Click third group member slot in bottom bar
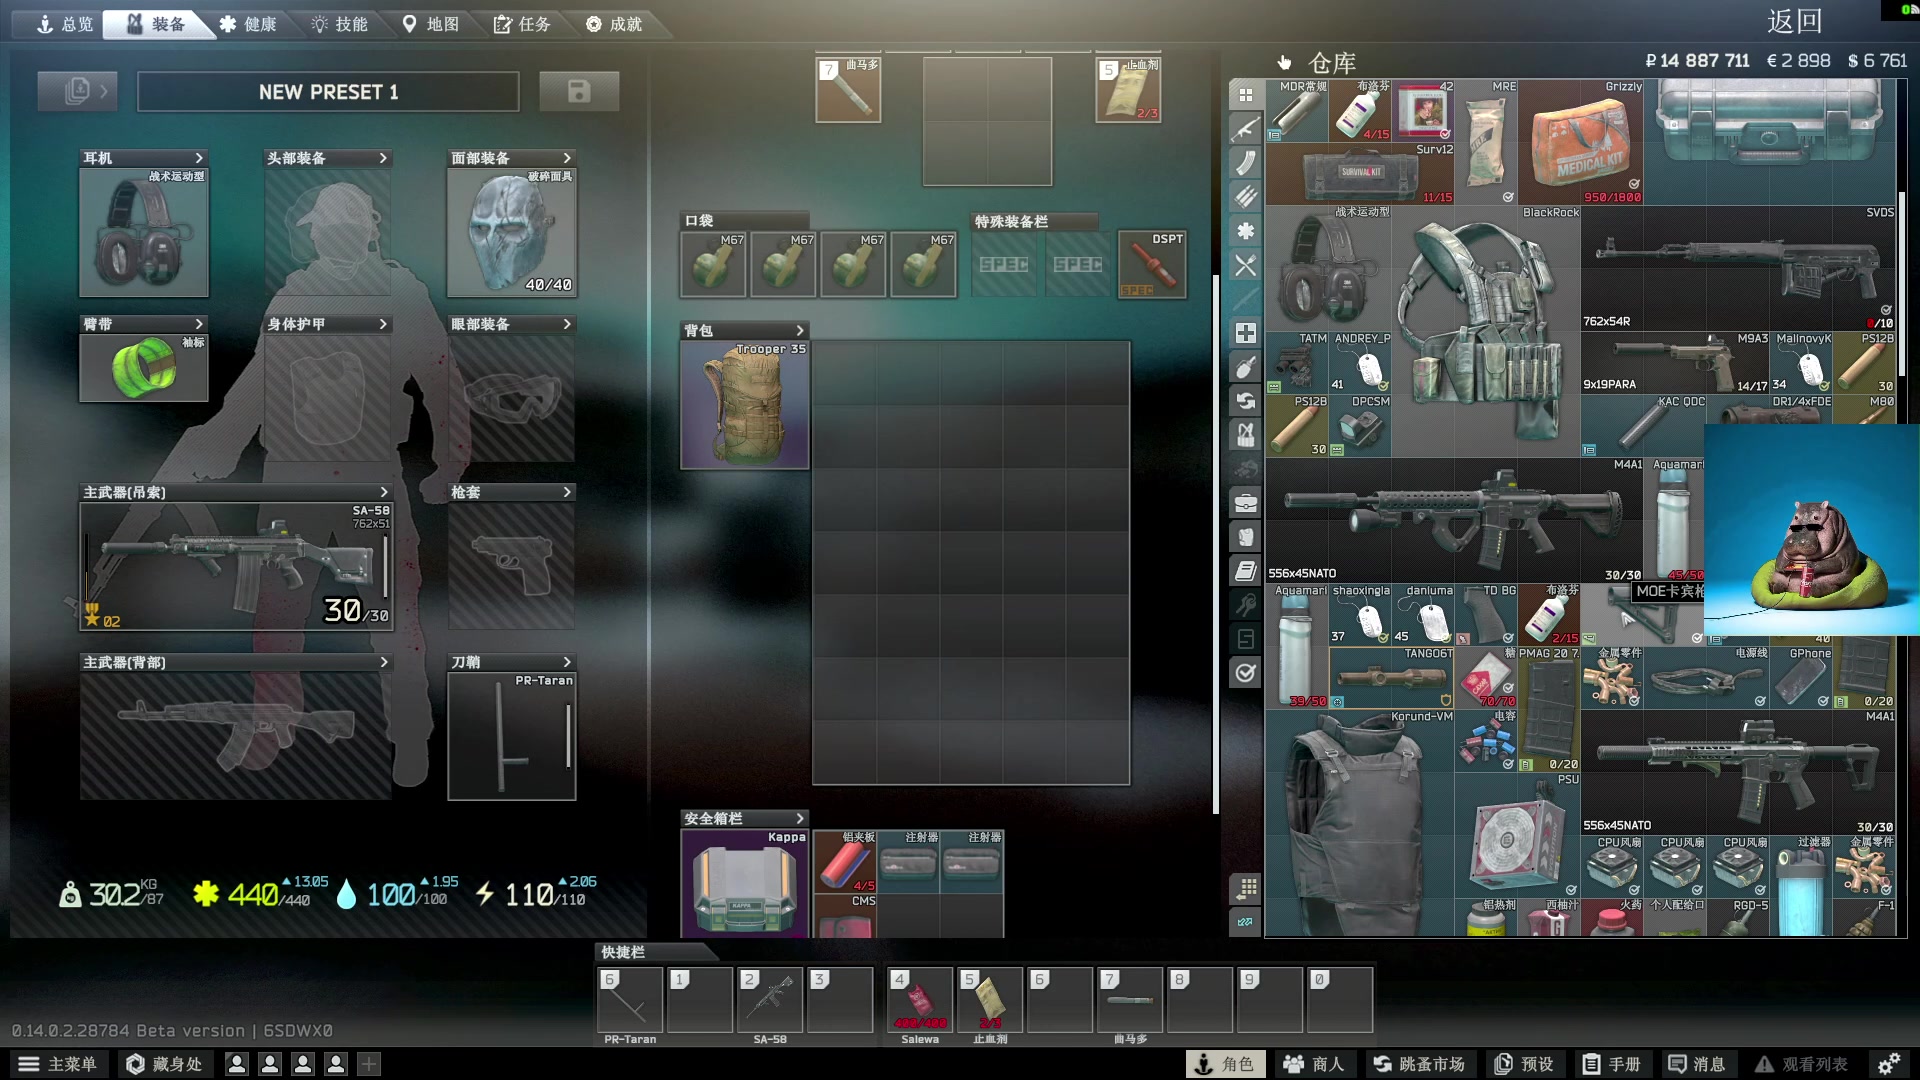The image size is (1920, 1080). coord(303,1064)
